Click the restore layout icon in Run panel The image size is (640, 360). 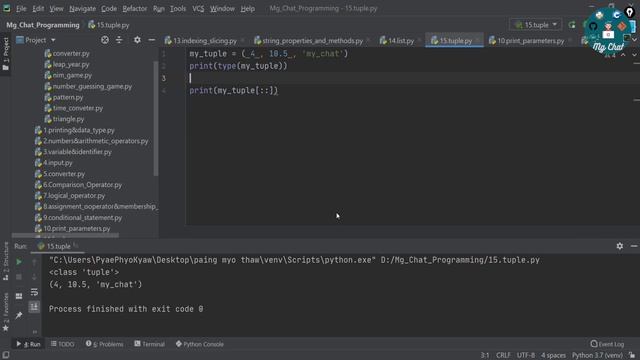(19, 296)
